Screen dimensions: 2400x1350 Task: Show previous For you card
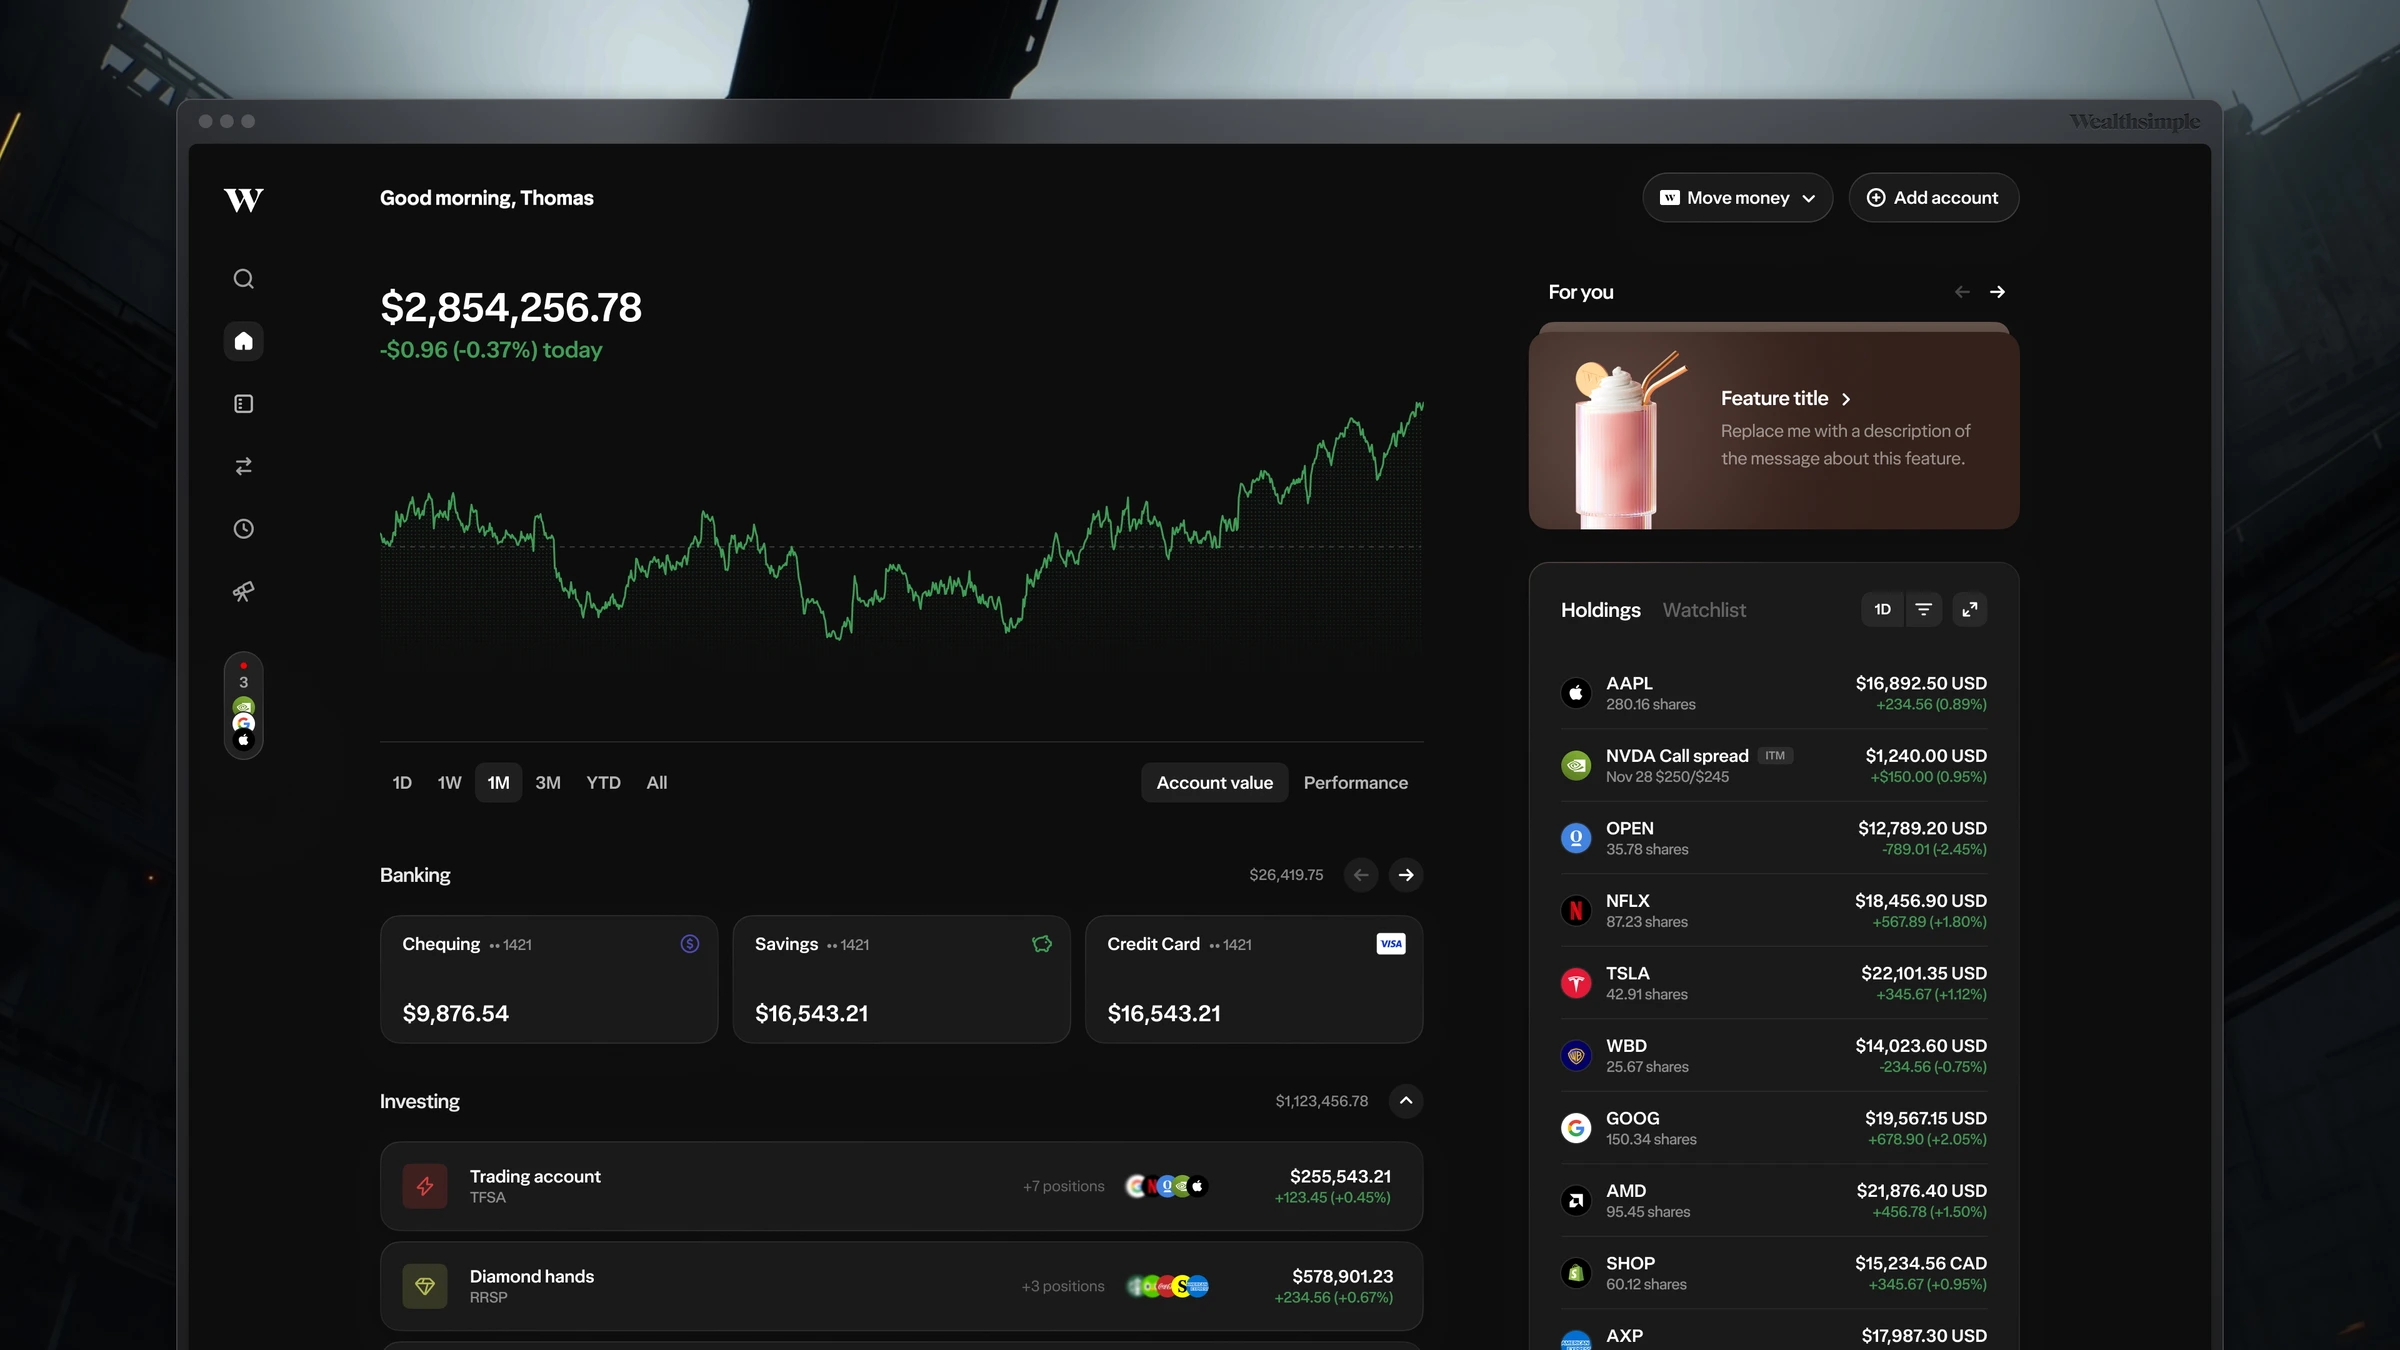[x=1962, y=292]
